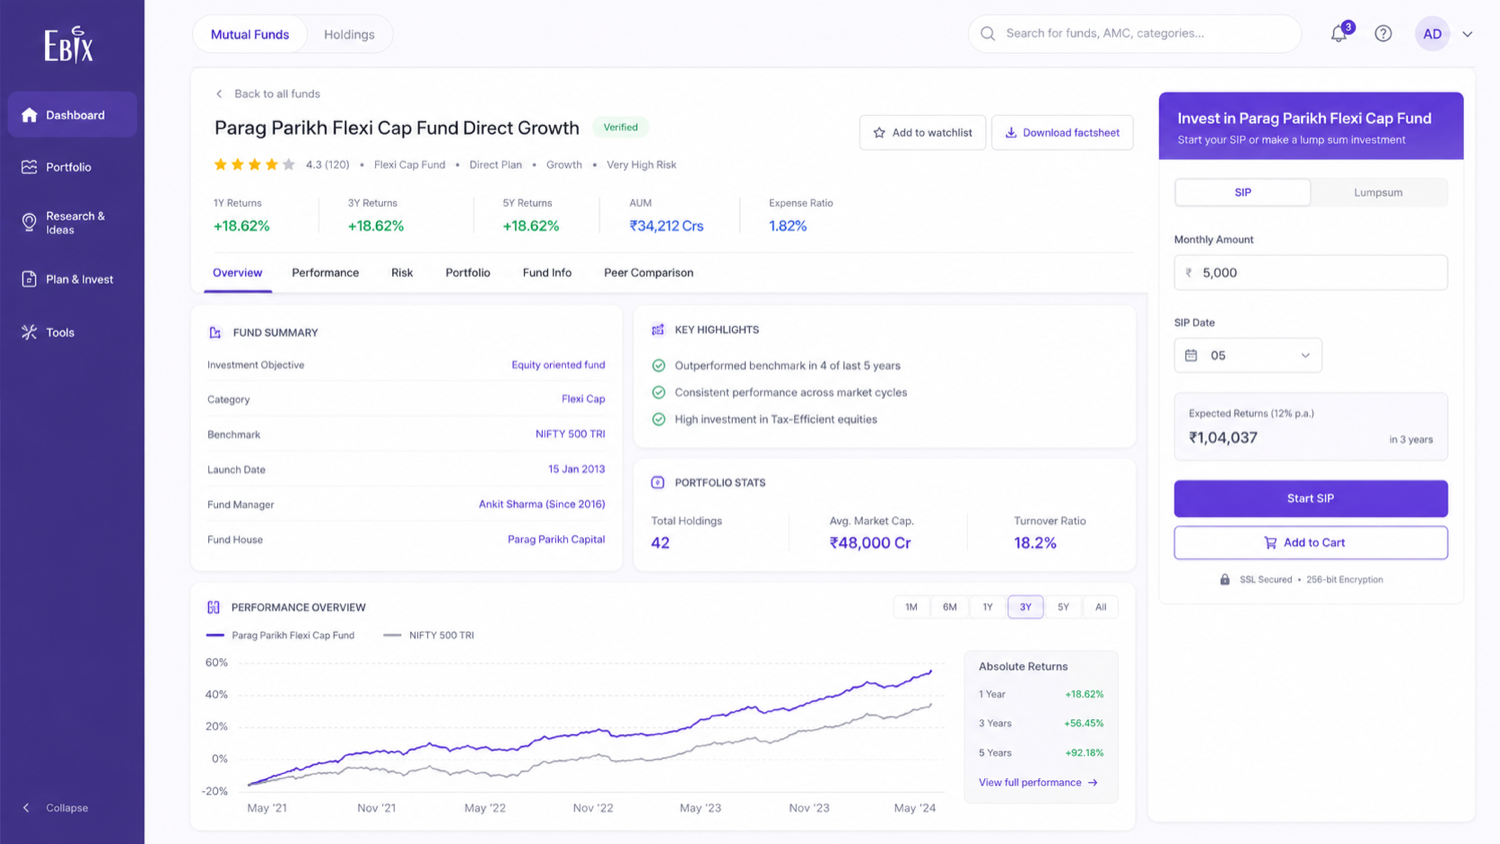Open the SIP Date dropdown

(1247, 355)
